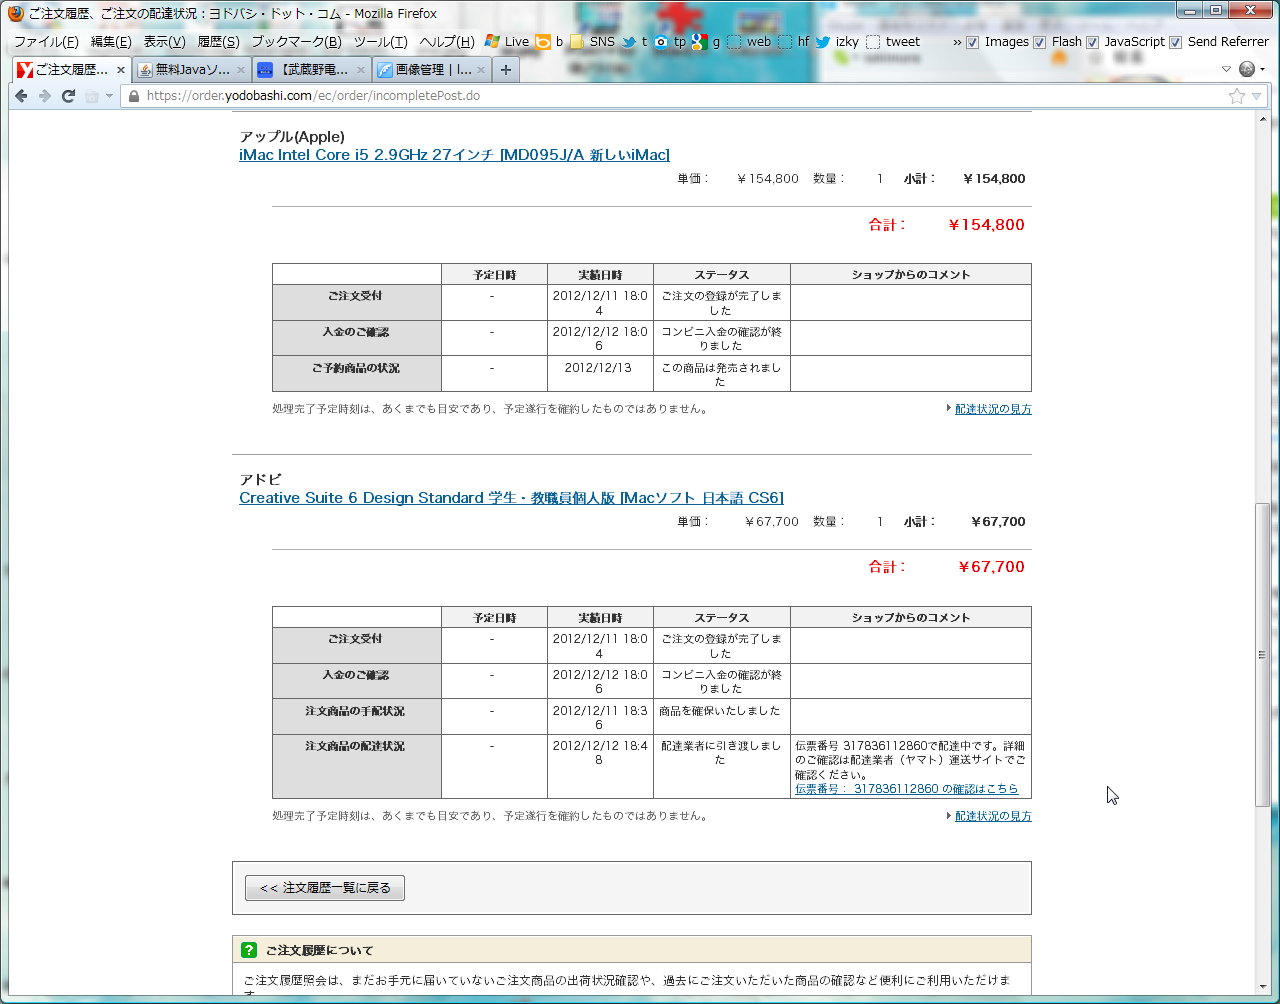The image size is (1280, 1004).
Task: Close the 無料Javaソ tab
Action: pyautogui.click(x=241, y=70)
